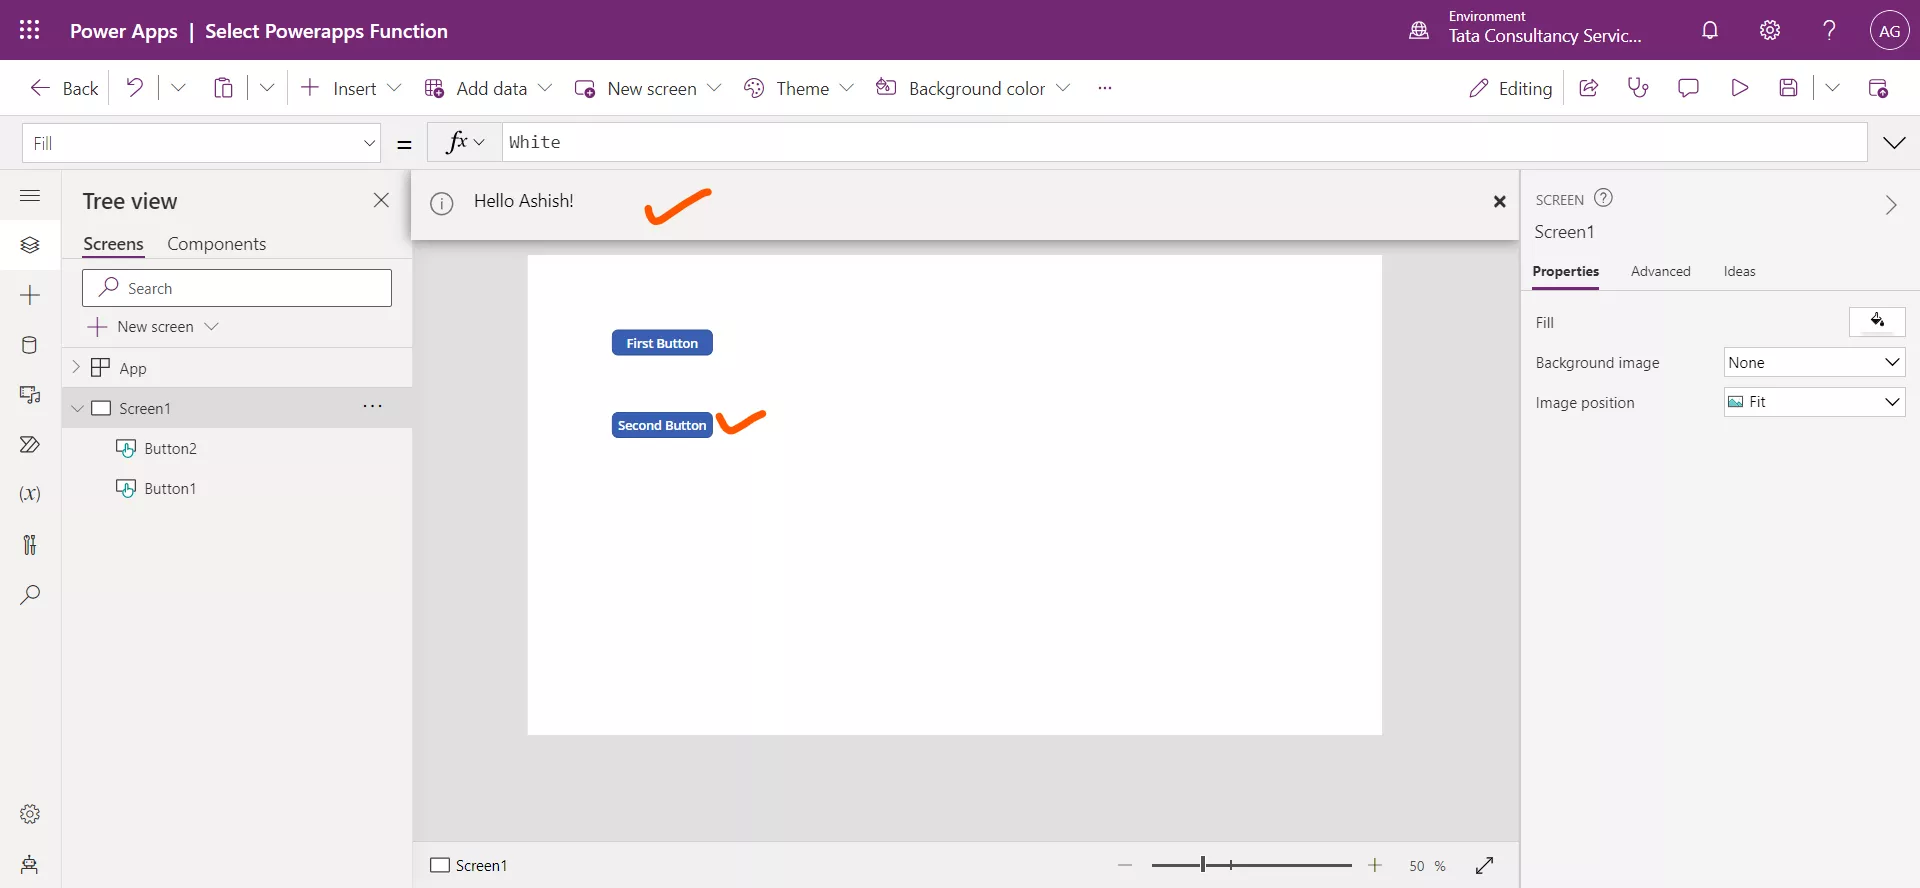Click New screen in Tree view
Screen dimensions: 1920x888
(153, 327)
